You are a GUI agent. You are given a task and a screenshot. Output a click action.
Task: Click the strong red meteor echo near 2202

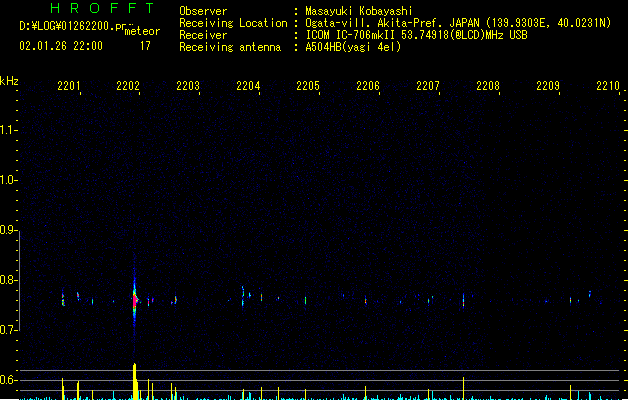coord(135,300)
